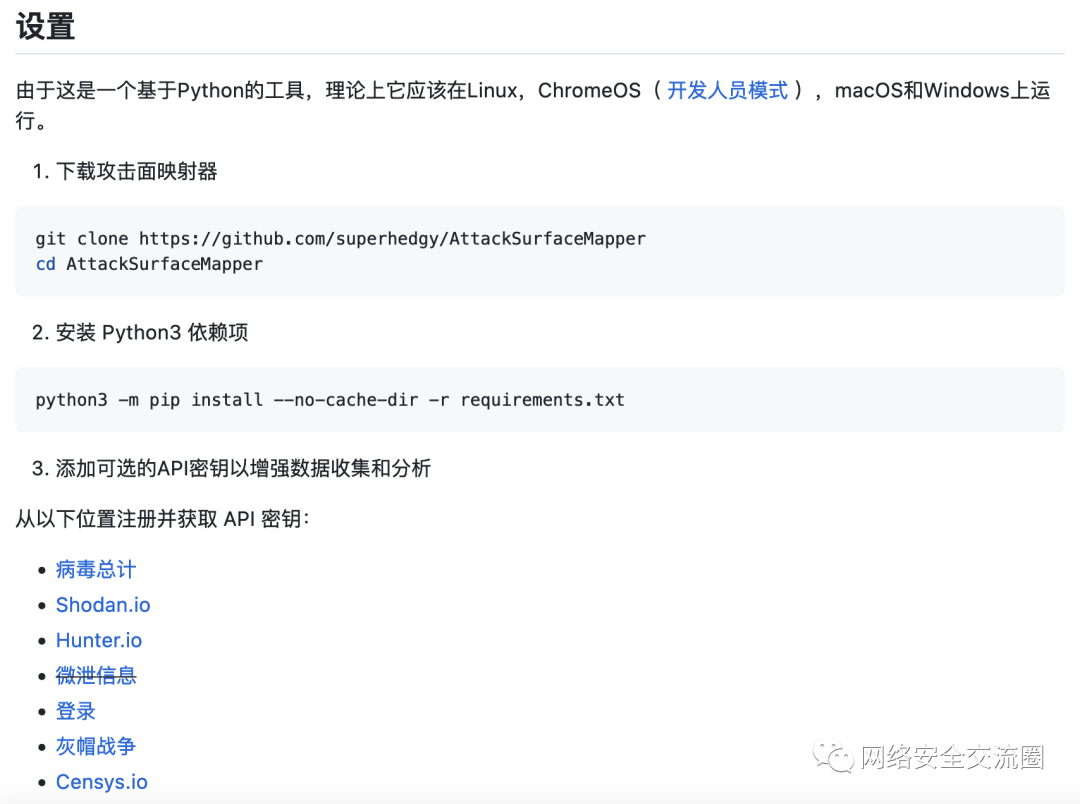Click the 设置 section heading

click(46, 27)
